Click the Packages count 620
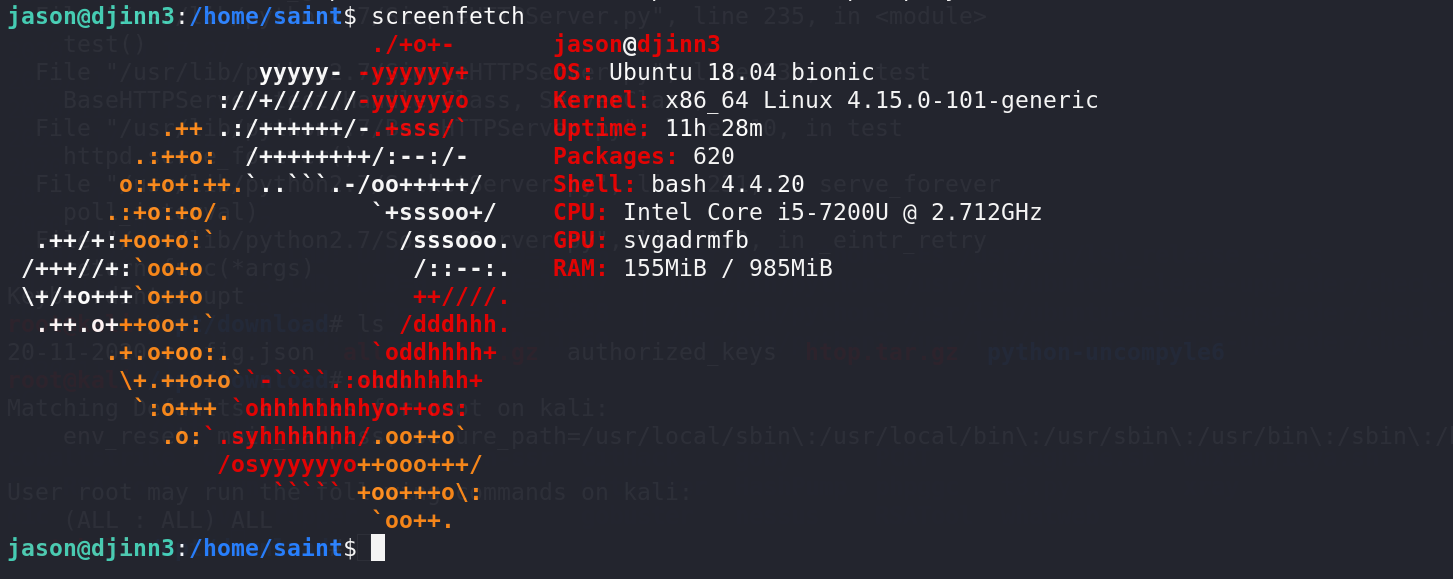This screenshot has width=1453, height=579. (x=714, y=156)
